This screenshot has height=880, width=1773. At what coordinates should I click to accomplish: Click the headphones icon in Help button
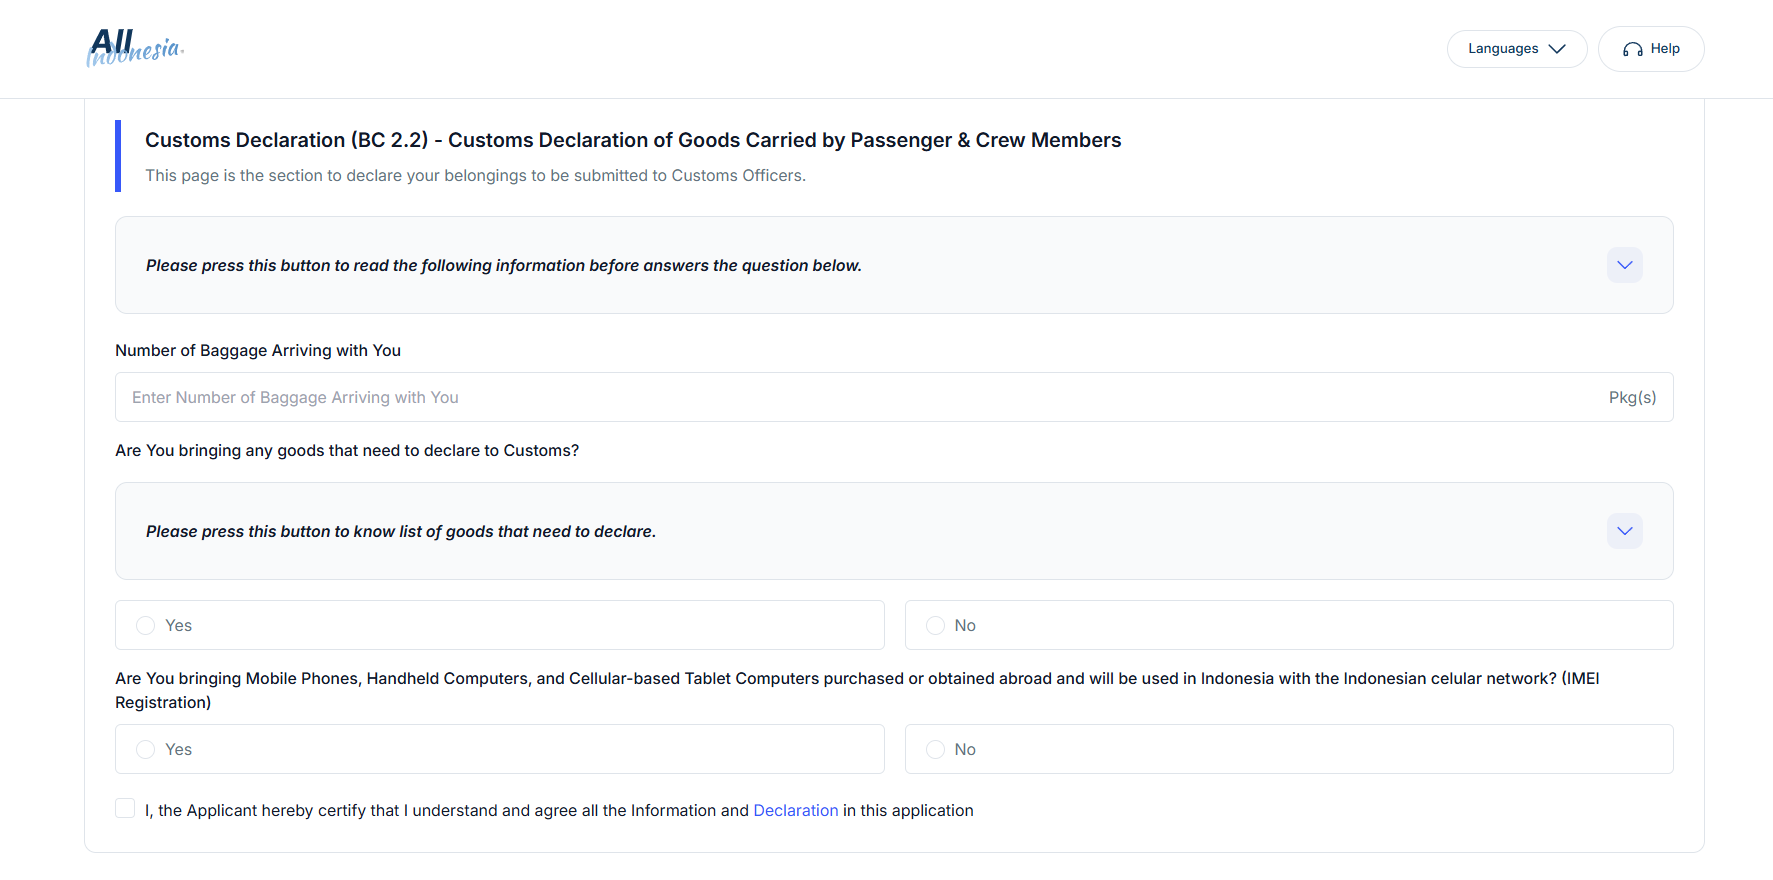pos(1633,48)
